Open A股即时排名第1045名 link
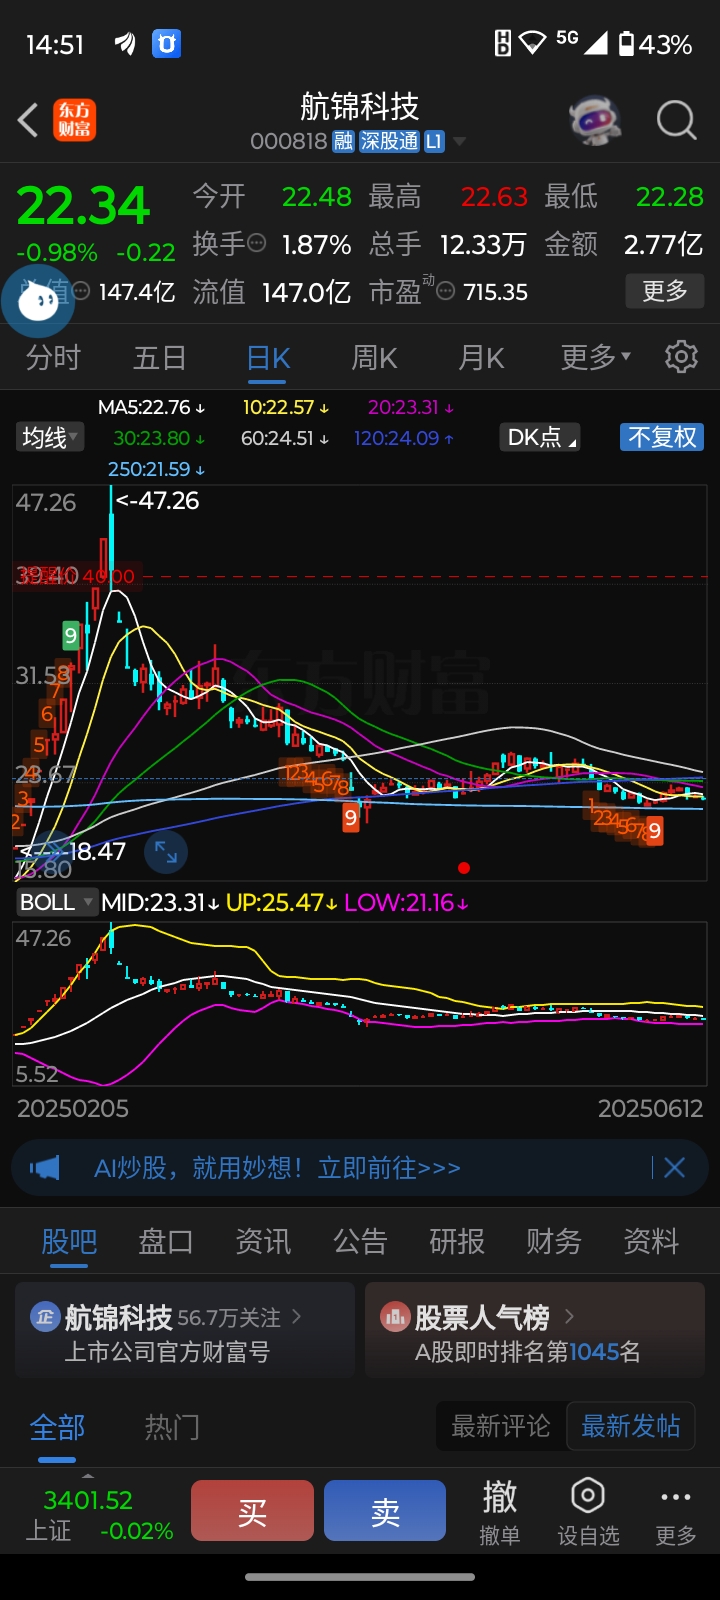 [528, 1352]
